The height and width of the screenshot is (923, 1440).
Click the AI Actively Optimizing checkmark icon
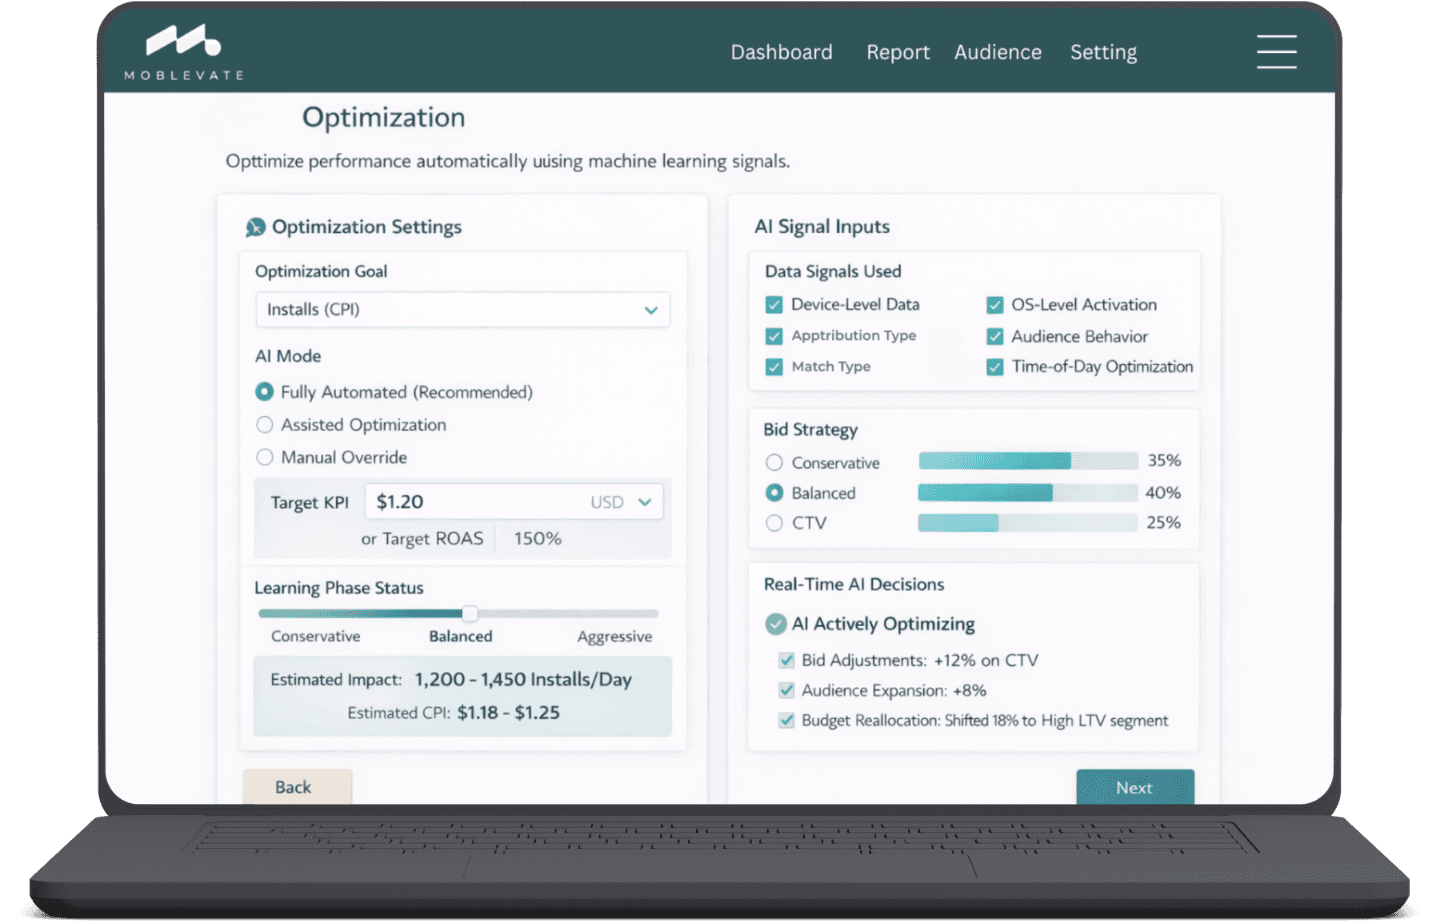pos(775,624)
